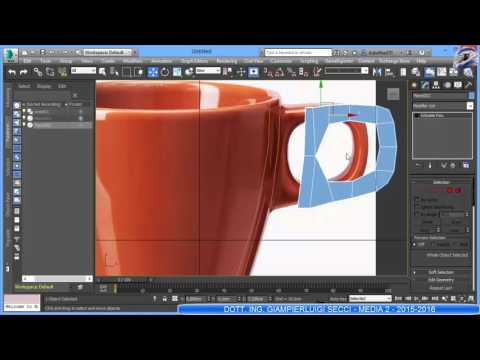Select Polygon sub-object level icon
Screen dimensions: 480x360
(x=449, y=190)
